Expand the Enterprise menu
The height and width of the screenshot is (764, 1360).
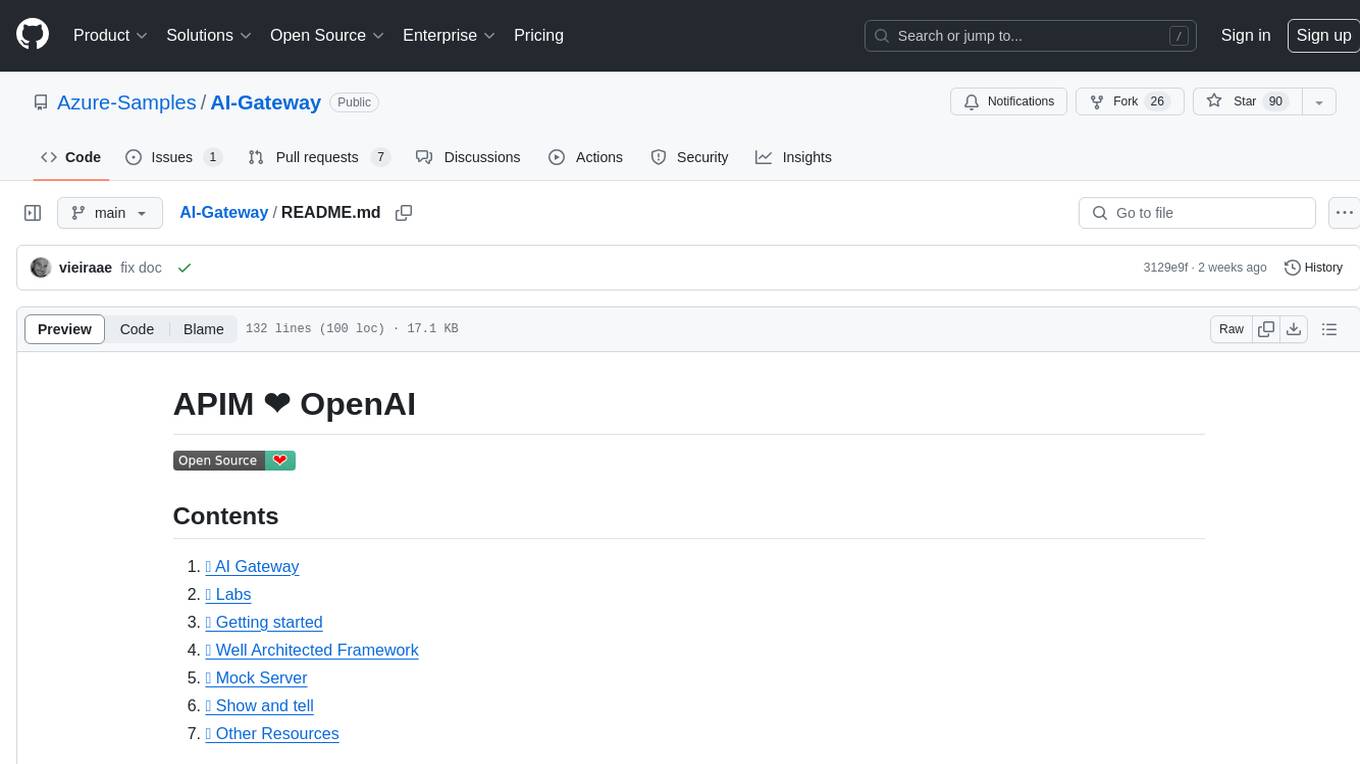tap(449, 35)
